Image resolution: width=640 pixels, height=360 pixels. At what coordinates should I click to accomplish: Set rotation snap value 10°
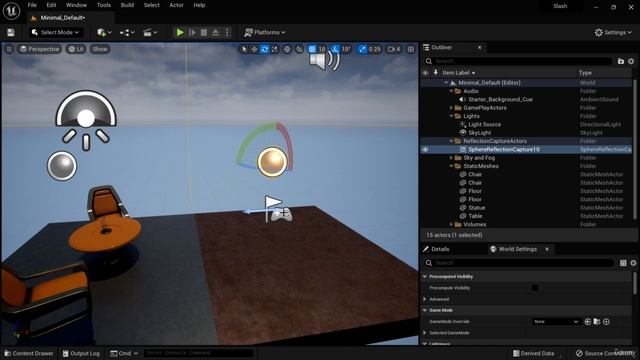[346, 49]
